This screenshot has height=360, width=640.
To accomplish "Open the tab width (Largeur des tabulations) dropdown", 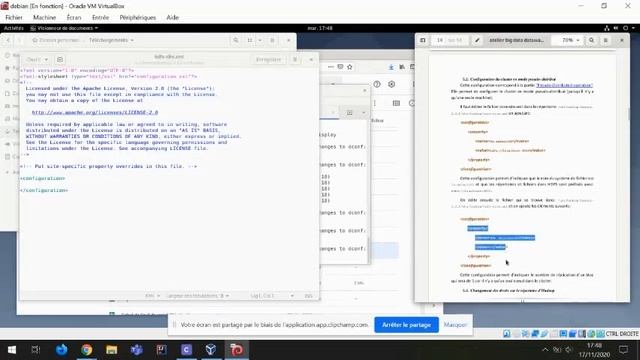I will pos(198,296).
